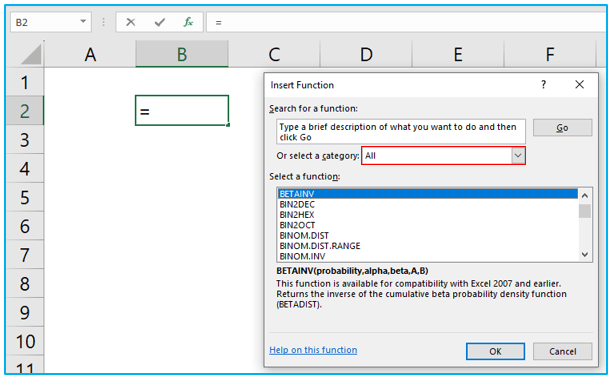This screenshot has height=380, width=613.
Task: Click into the formula bar
Action: click(x=407, y=22)
